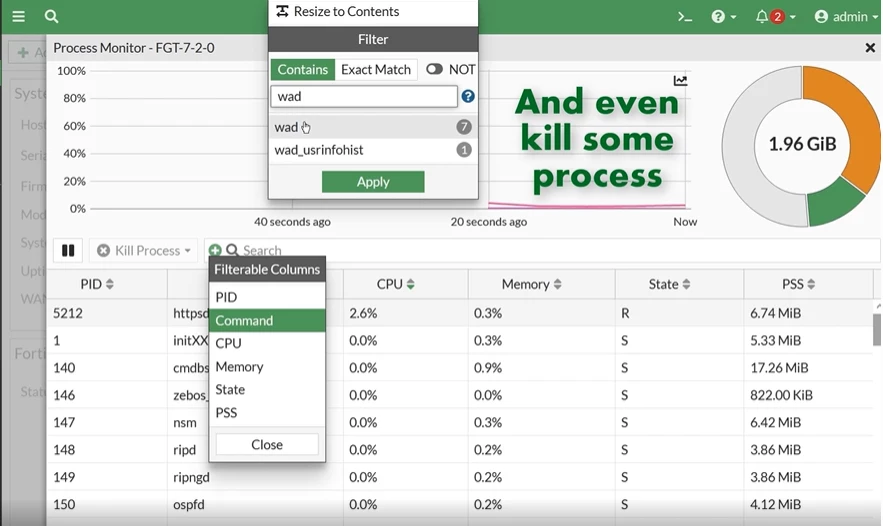Click the filter help question icon
The image size is (883, 526).
tap(468, 96)
